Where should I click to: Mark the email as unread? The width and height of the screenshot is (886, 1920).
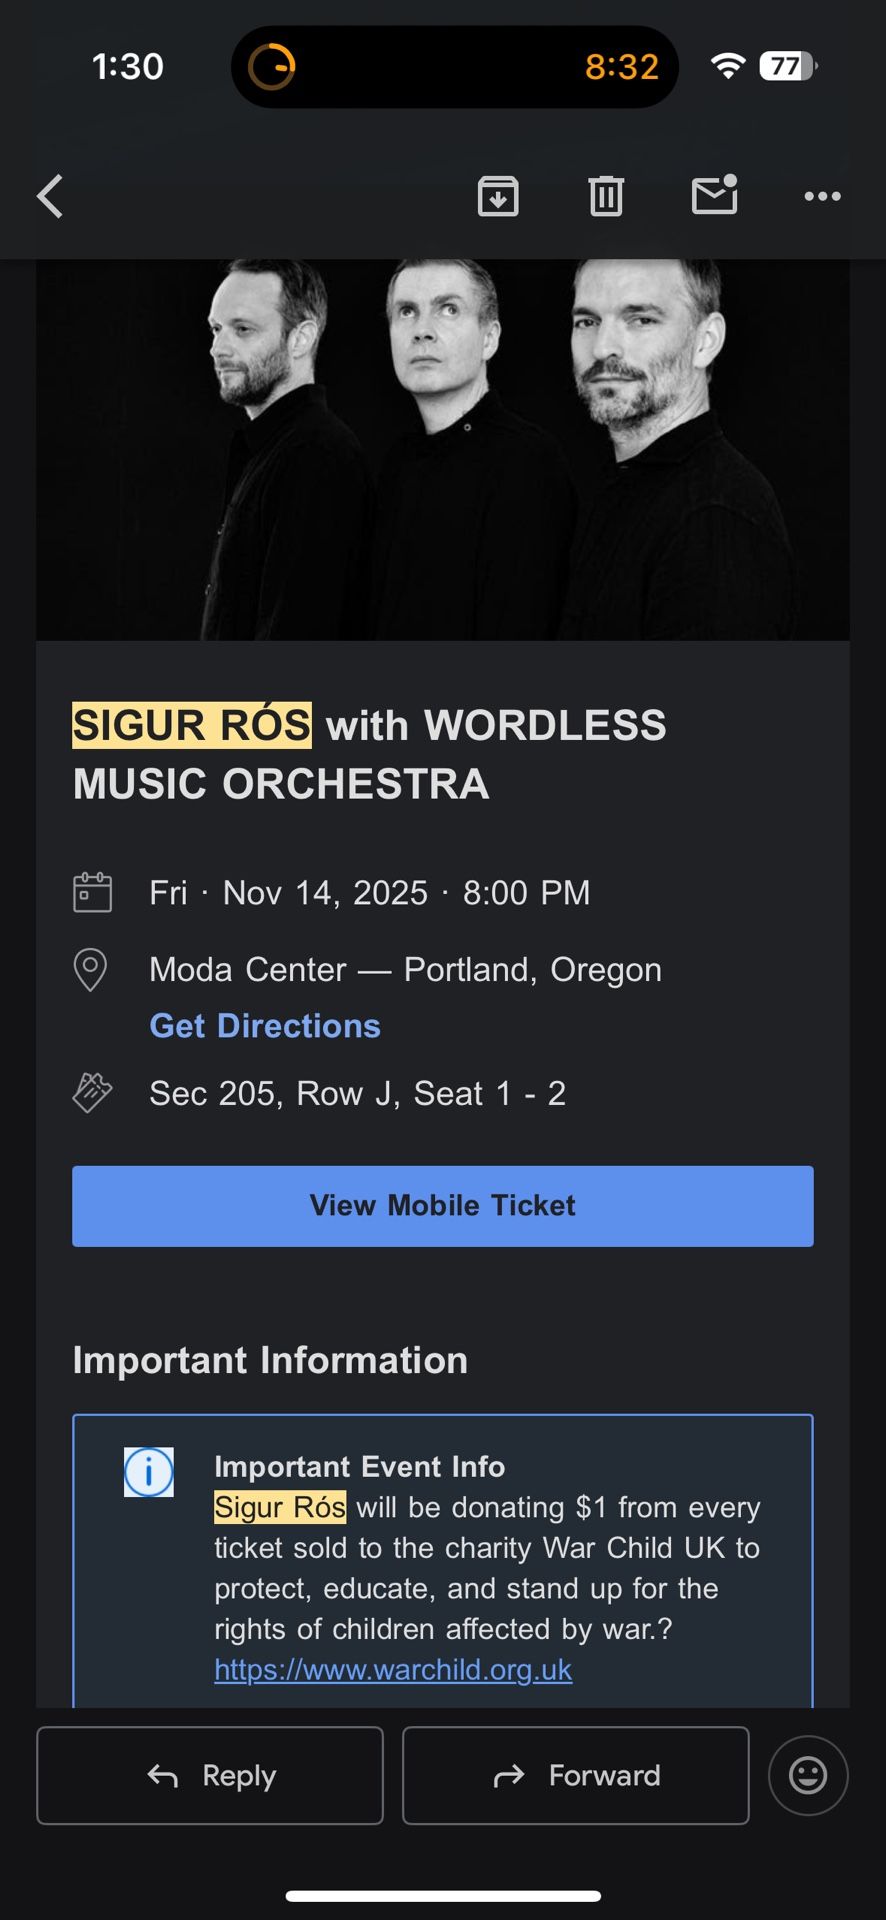(x=715, y=195)
